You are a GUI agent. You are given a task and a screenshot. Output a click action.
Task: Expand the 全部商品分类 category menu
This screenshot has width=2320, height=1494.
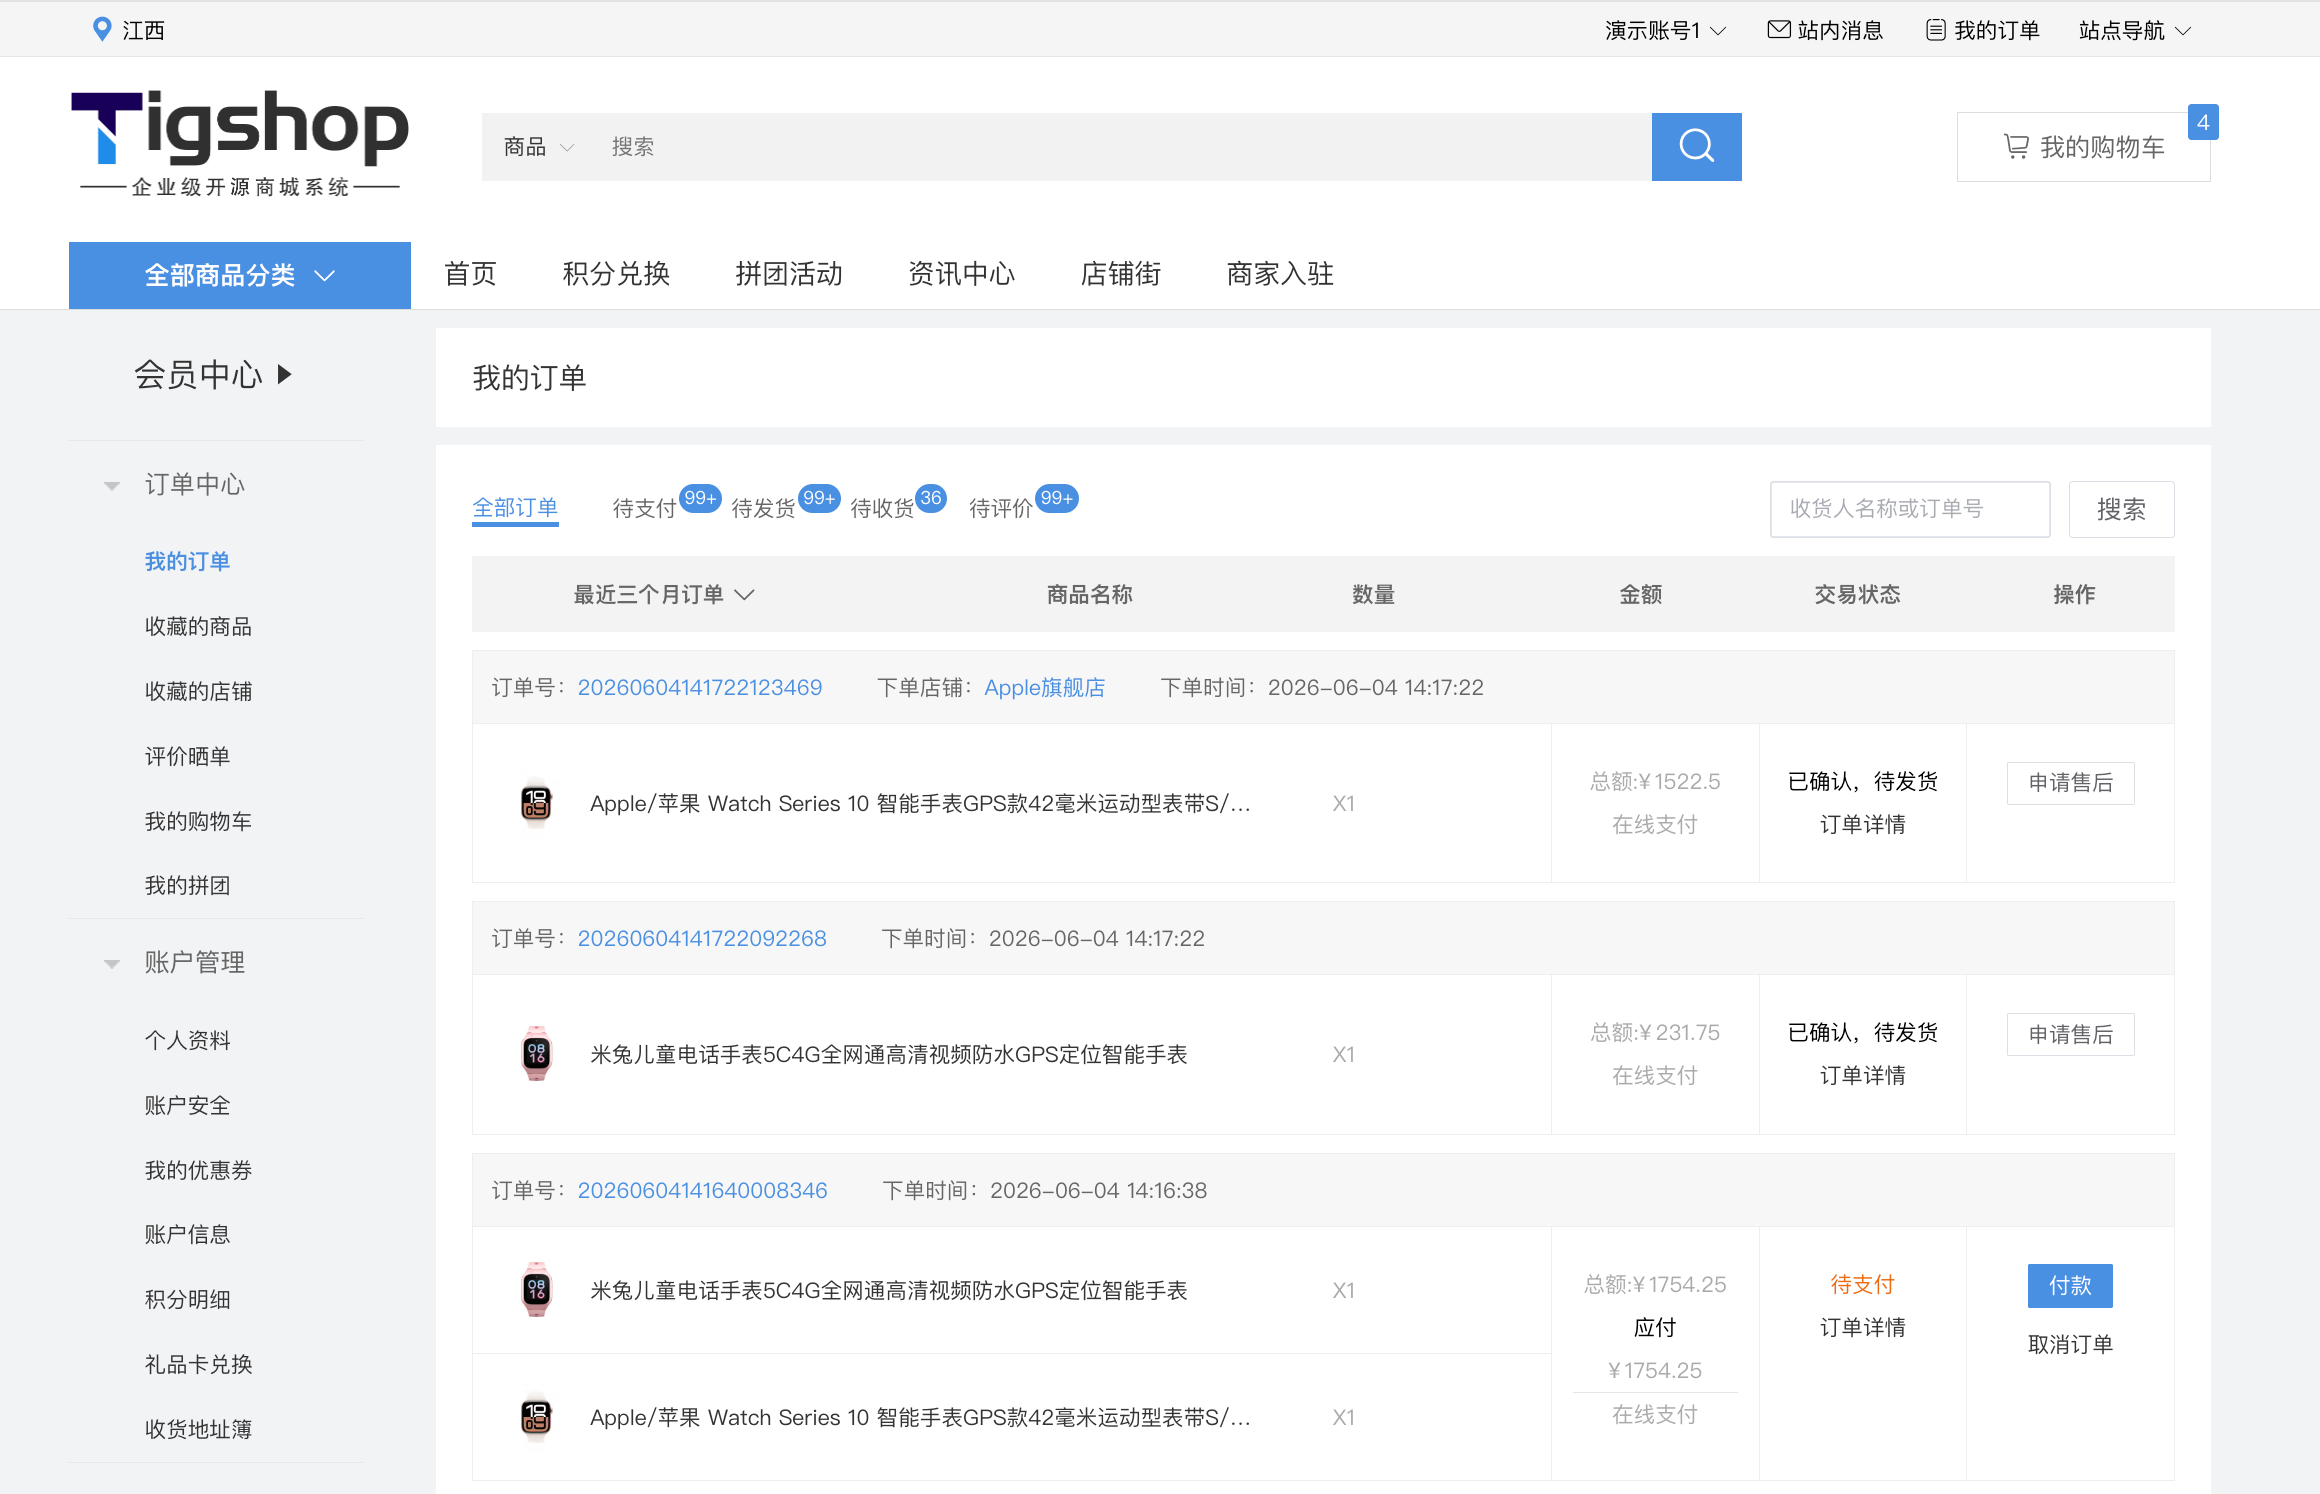240,275
